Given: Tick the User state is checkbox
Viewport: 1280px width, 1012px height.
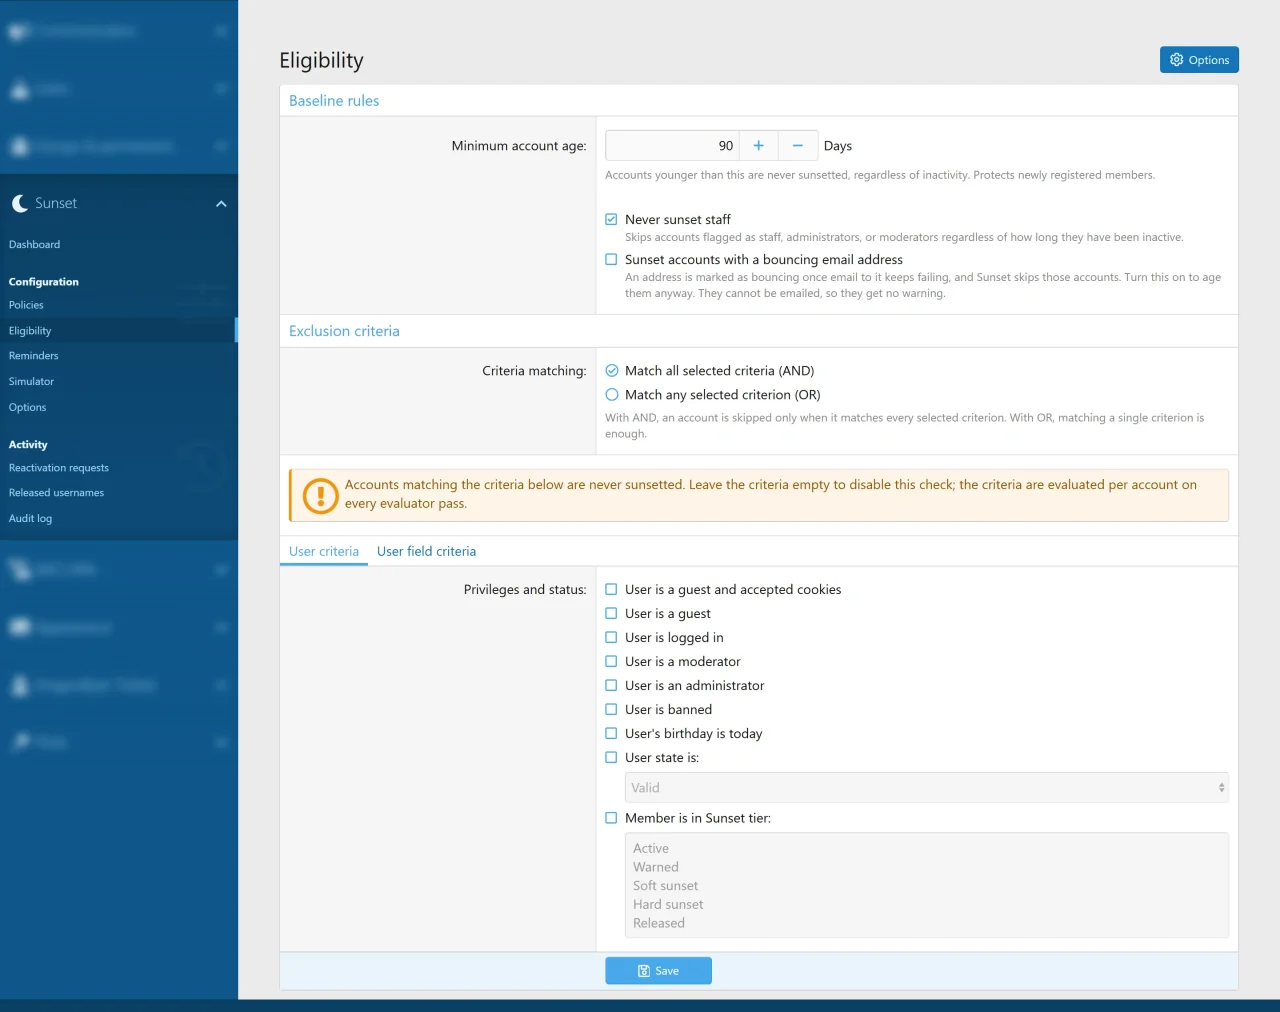Looking at the screenshot, I should click(611, 757).
